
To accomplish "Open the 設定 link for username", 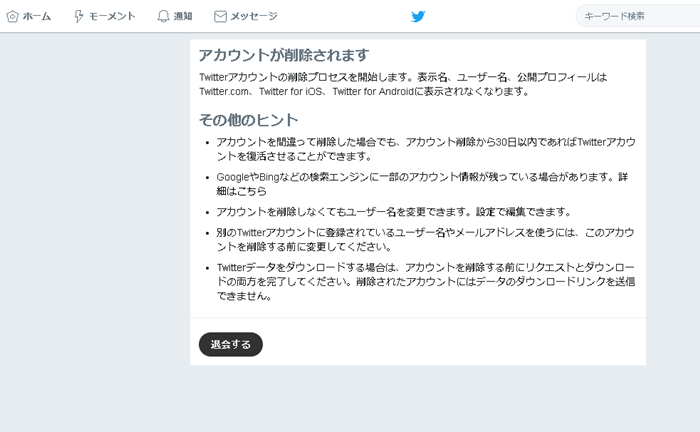I will click(486, 212).
